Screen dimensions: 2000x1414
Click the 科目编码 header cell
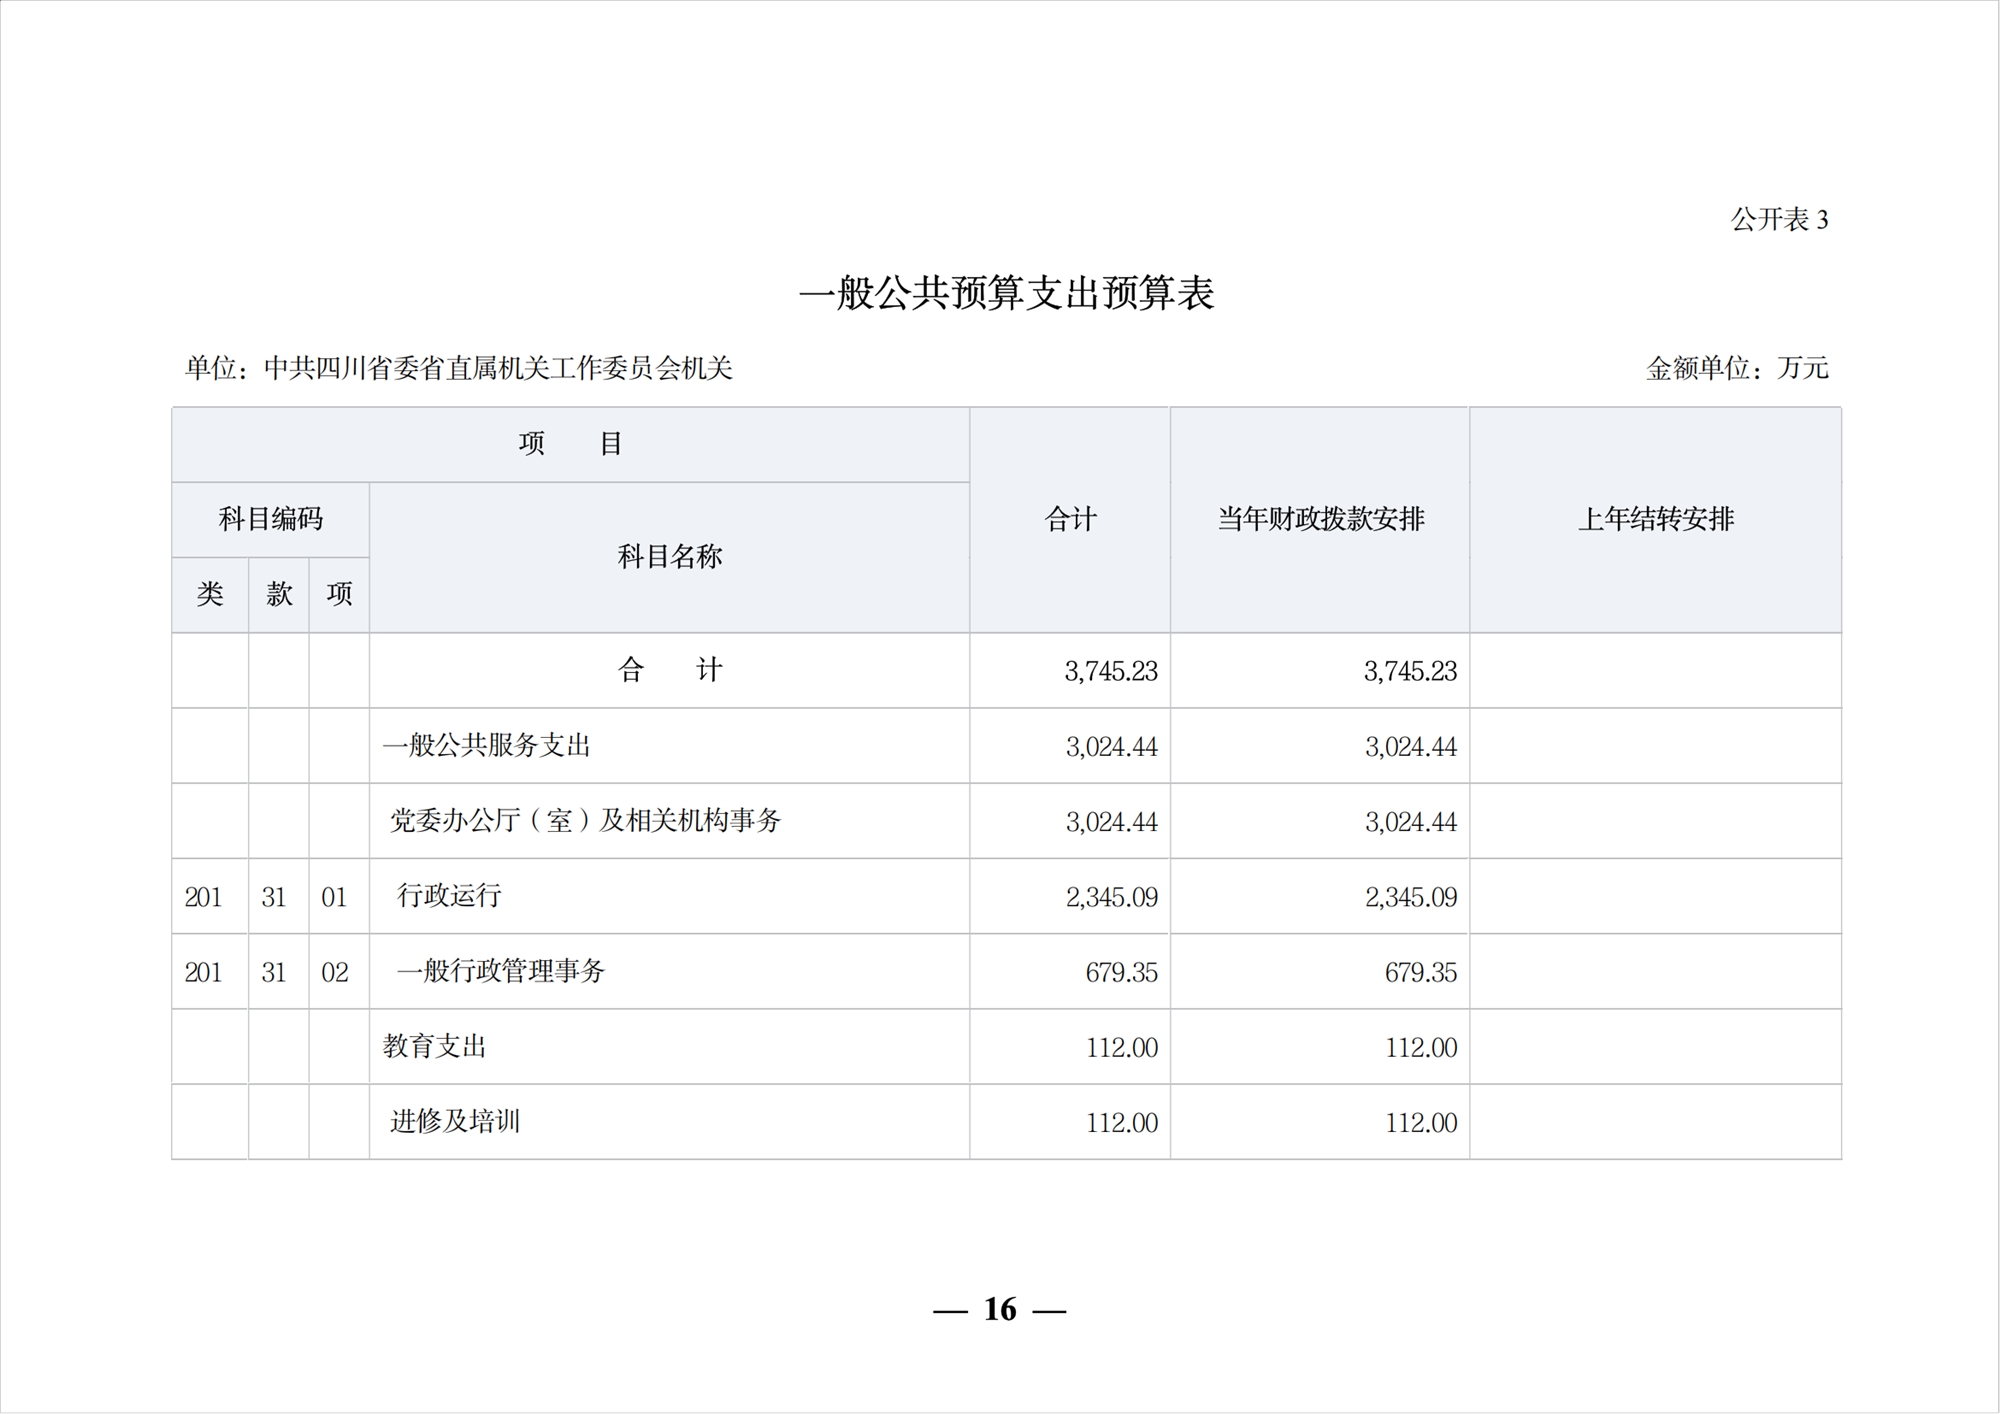[270, 519]
